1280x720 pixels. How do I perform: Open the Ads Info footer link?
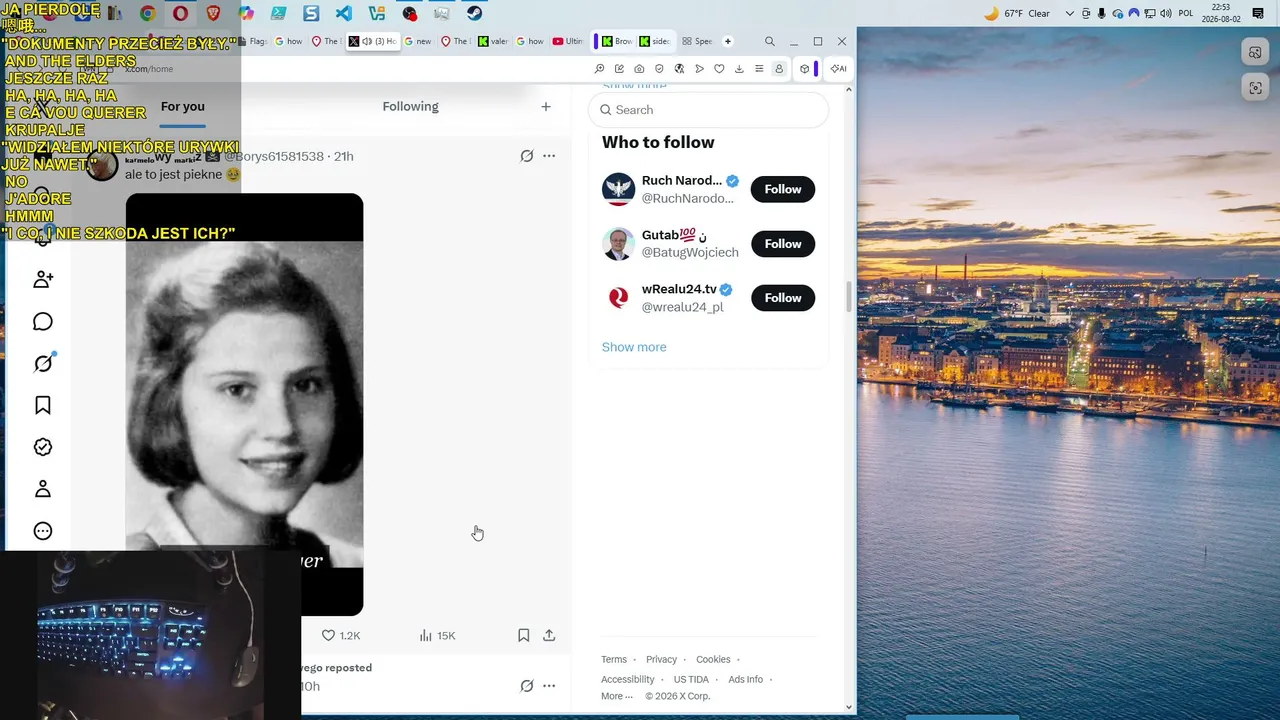coord(745,679)
